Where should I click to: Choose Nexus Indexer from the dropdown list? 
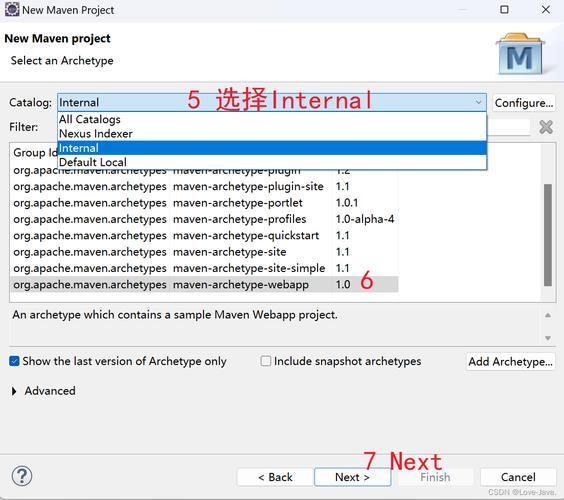[x=272, y=134]
